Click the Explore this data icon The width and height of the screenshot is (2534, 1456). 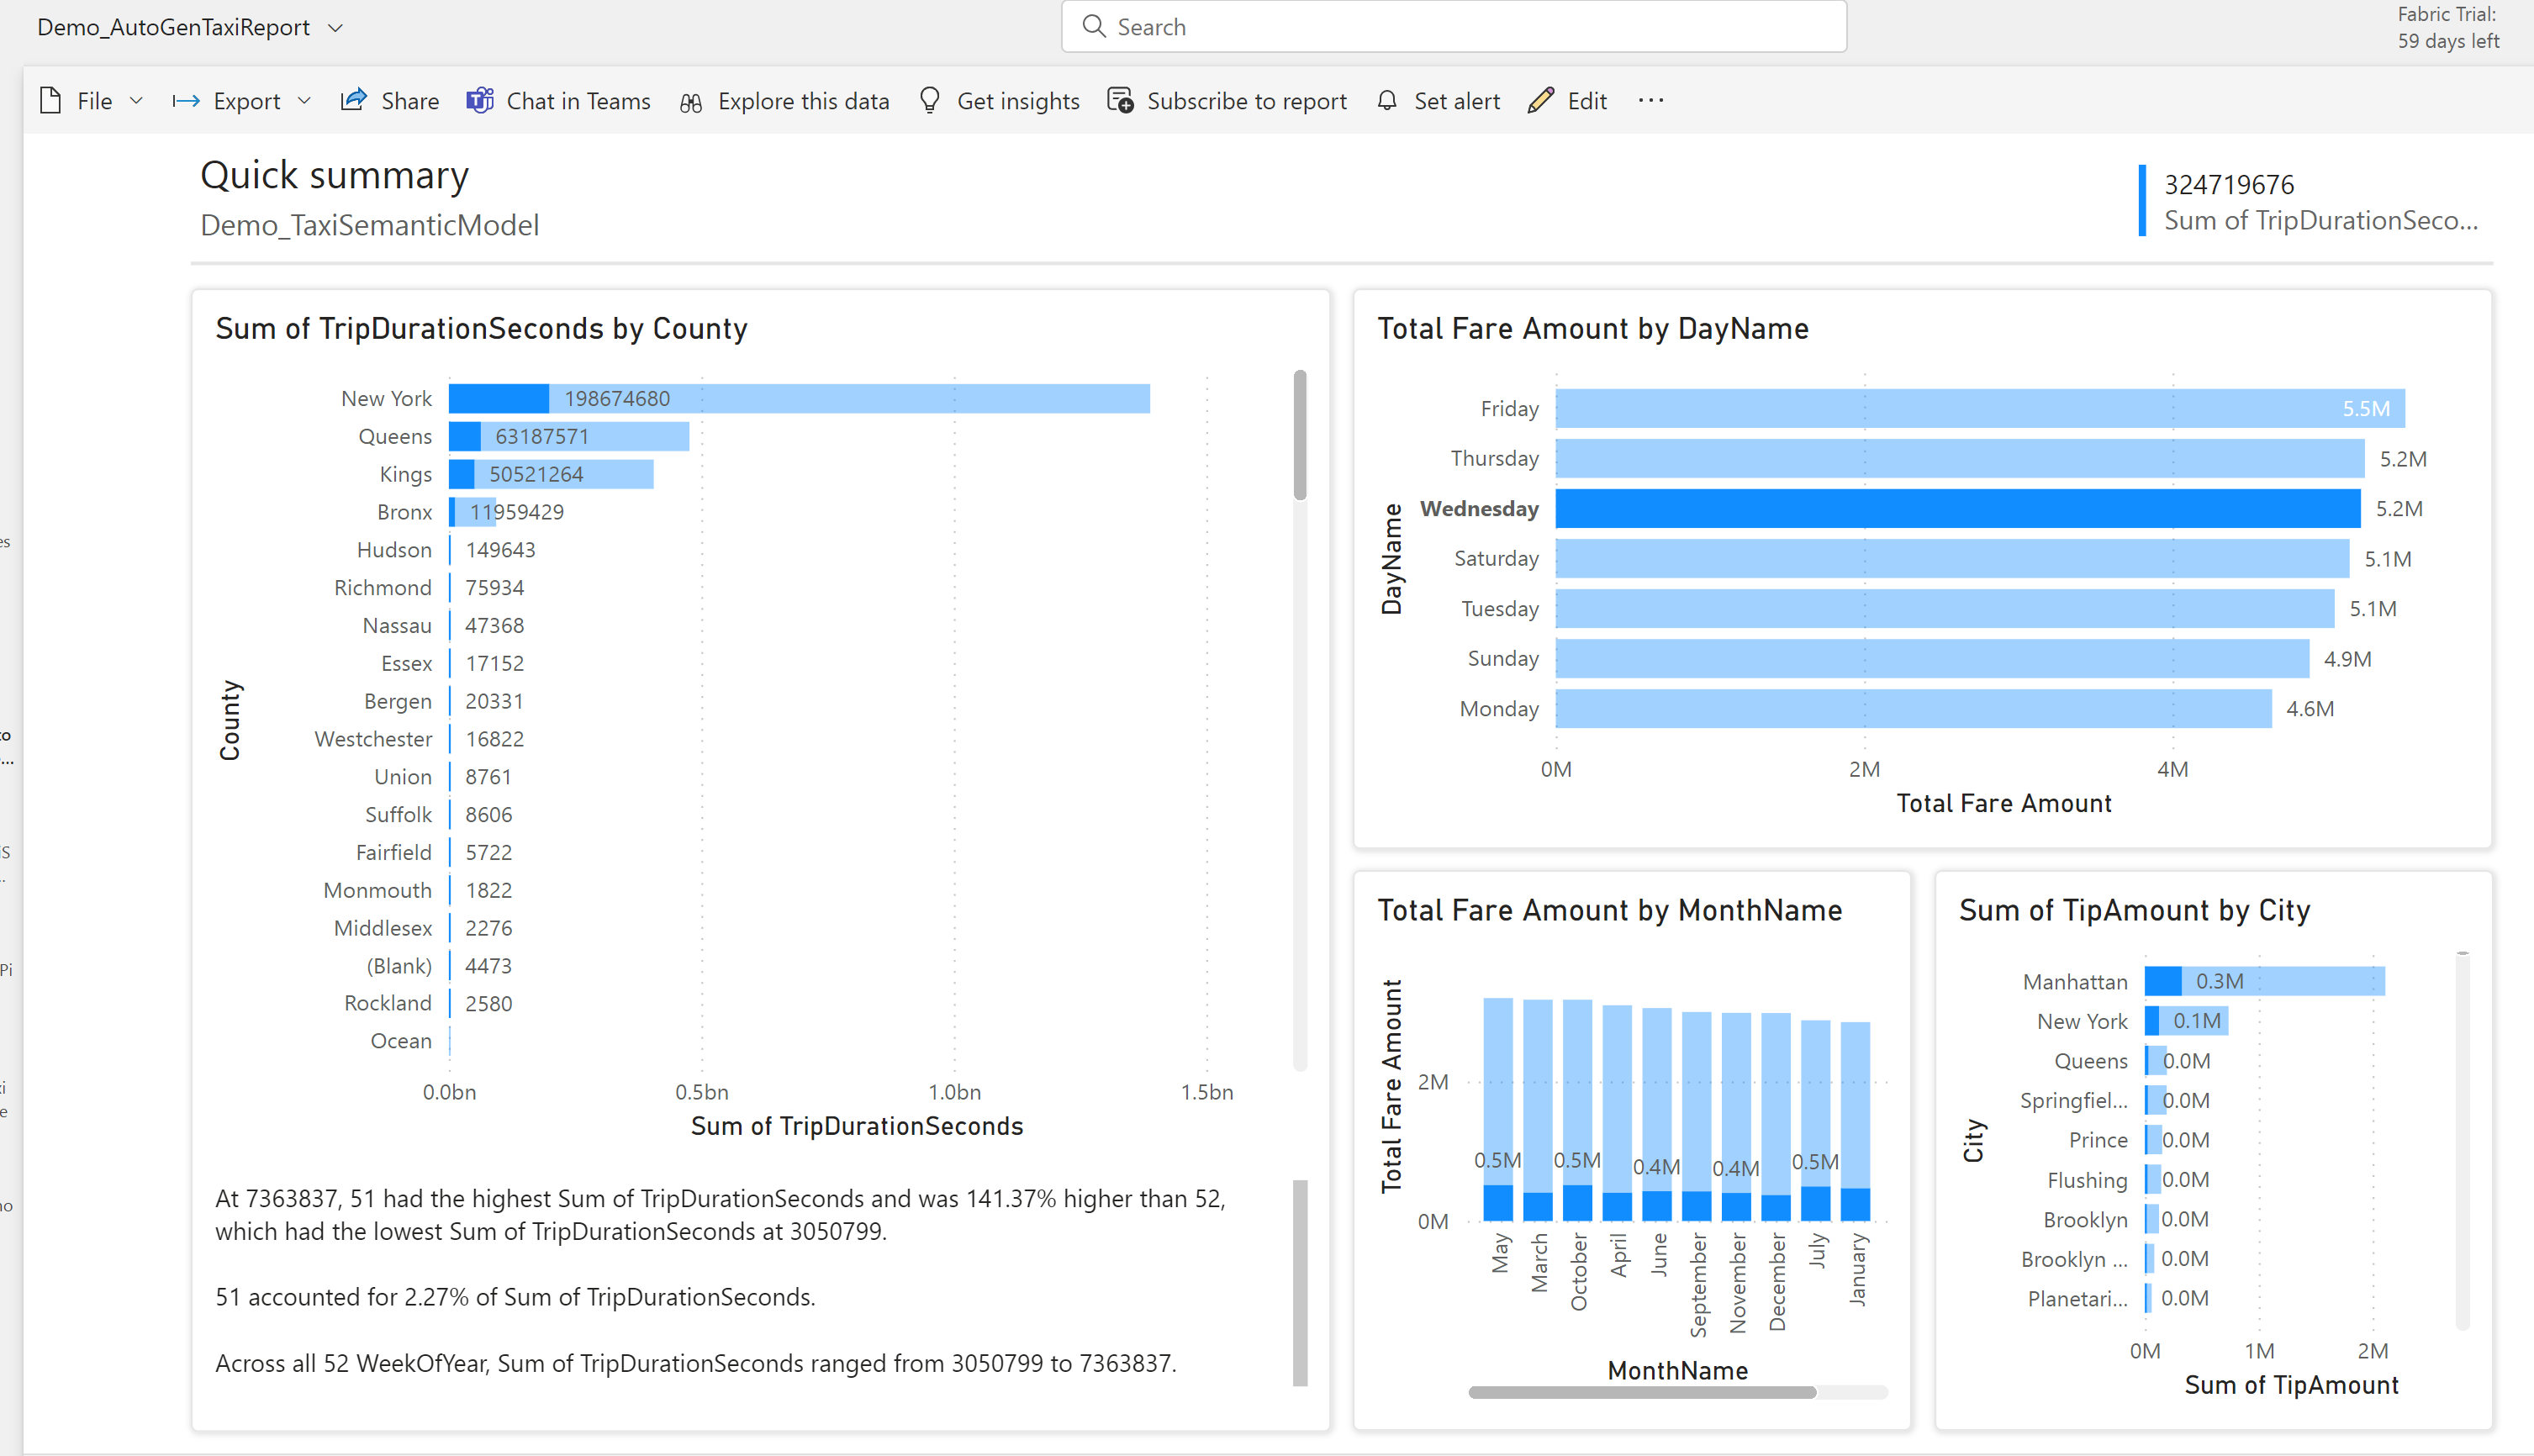(x=690, y=102)
